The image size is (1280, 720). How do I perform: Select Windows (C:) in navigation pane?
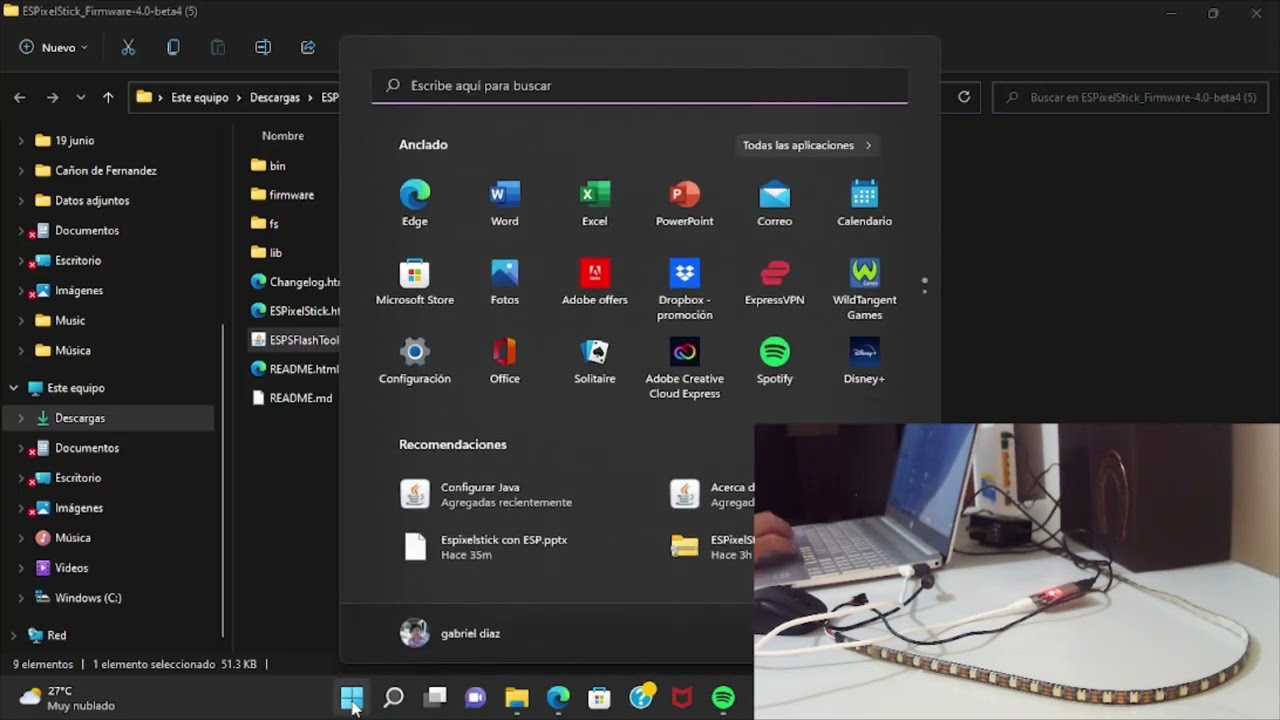coord(88,598)
